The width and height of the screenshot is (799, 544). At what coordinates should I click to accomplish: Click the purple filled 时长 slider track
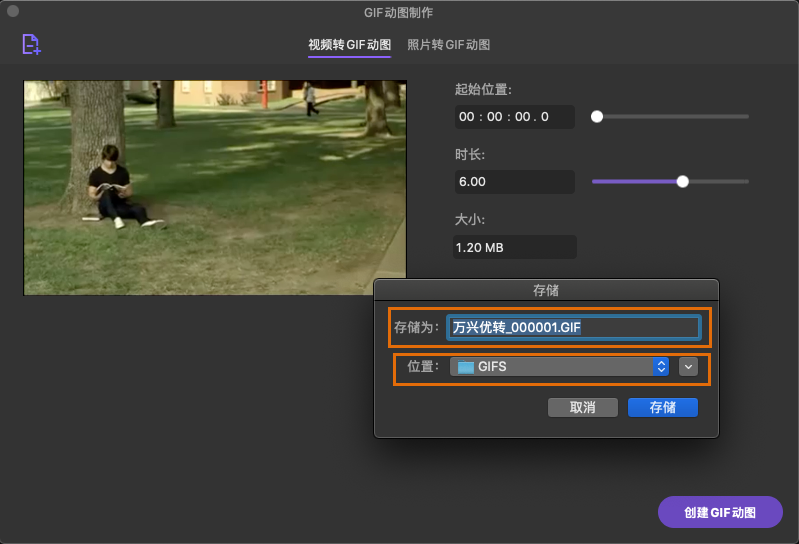click(x=635, y=181)
